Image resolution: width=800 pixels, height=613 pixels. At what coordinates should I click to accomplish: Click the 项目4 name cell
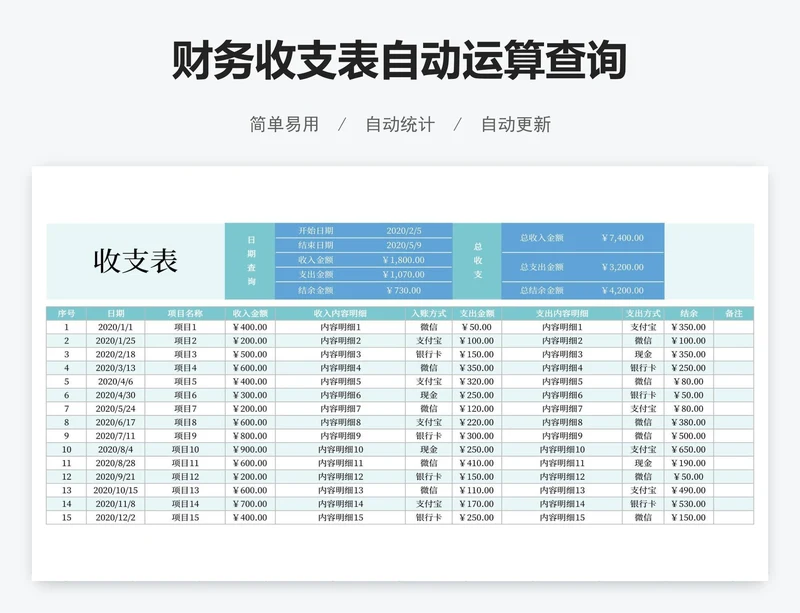185,368
